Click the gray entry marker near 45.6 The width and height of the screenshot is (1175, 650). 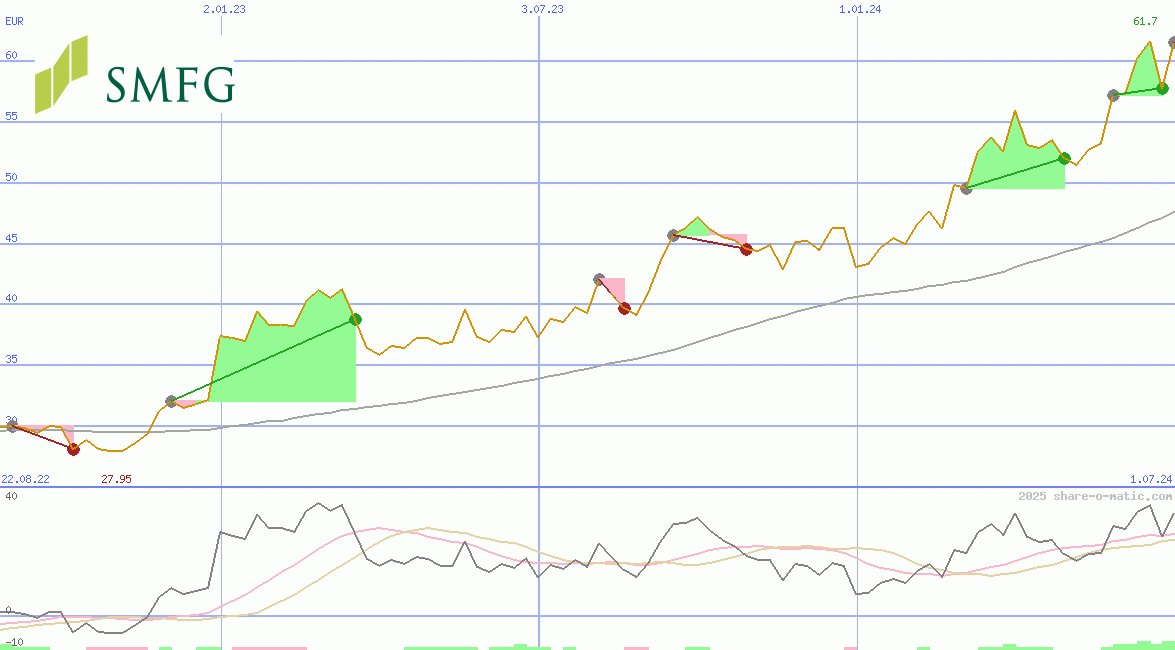(673, 235)
